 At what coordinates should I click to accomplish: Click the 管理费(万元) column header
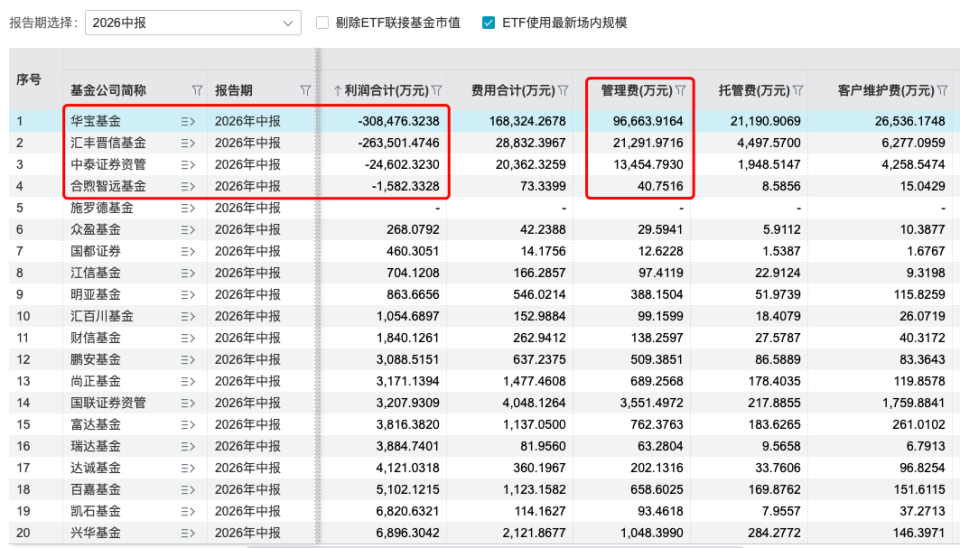click(x=637, y=91)
